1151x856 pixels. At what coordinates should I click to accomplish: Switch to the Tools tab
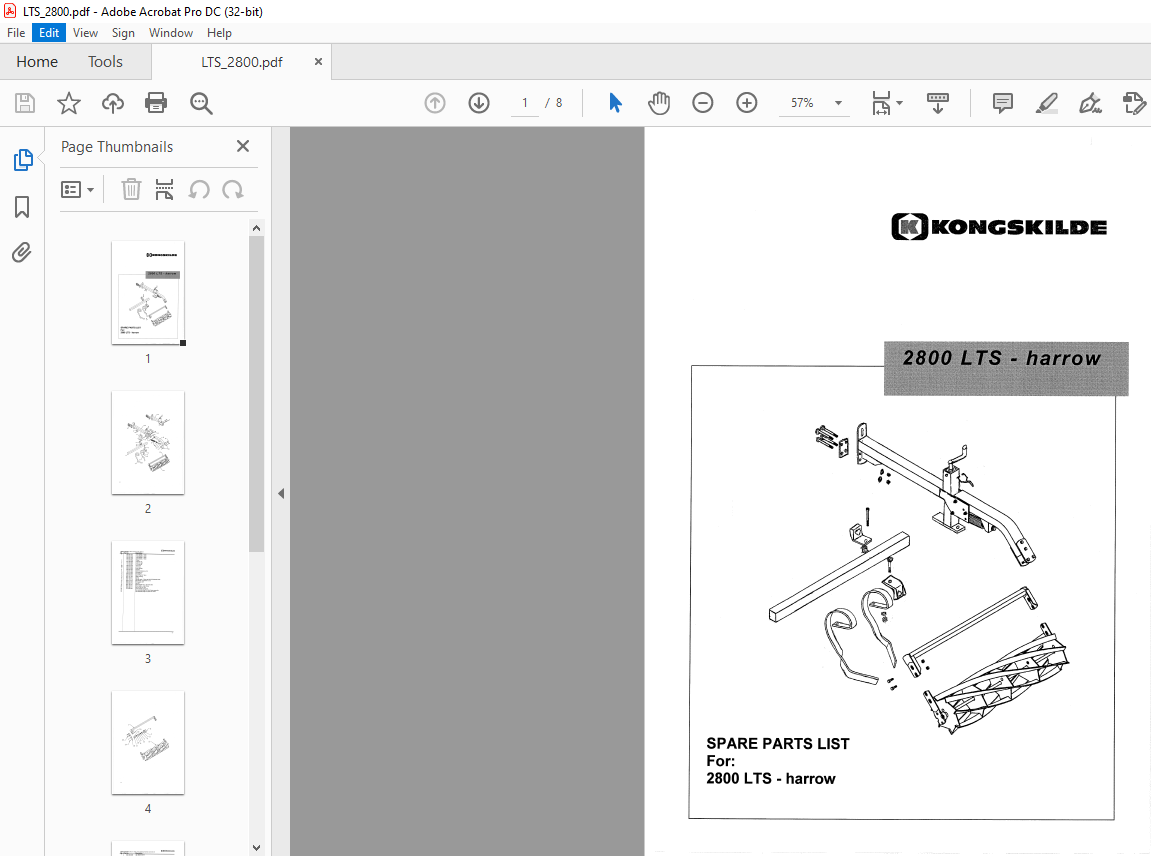105,62
